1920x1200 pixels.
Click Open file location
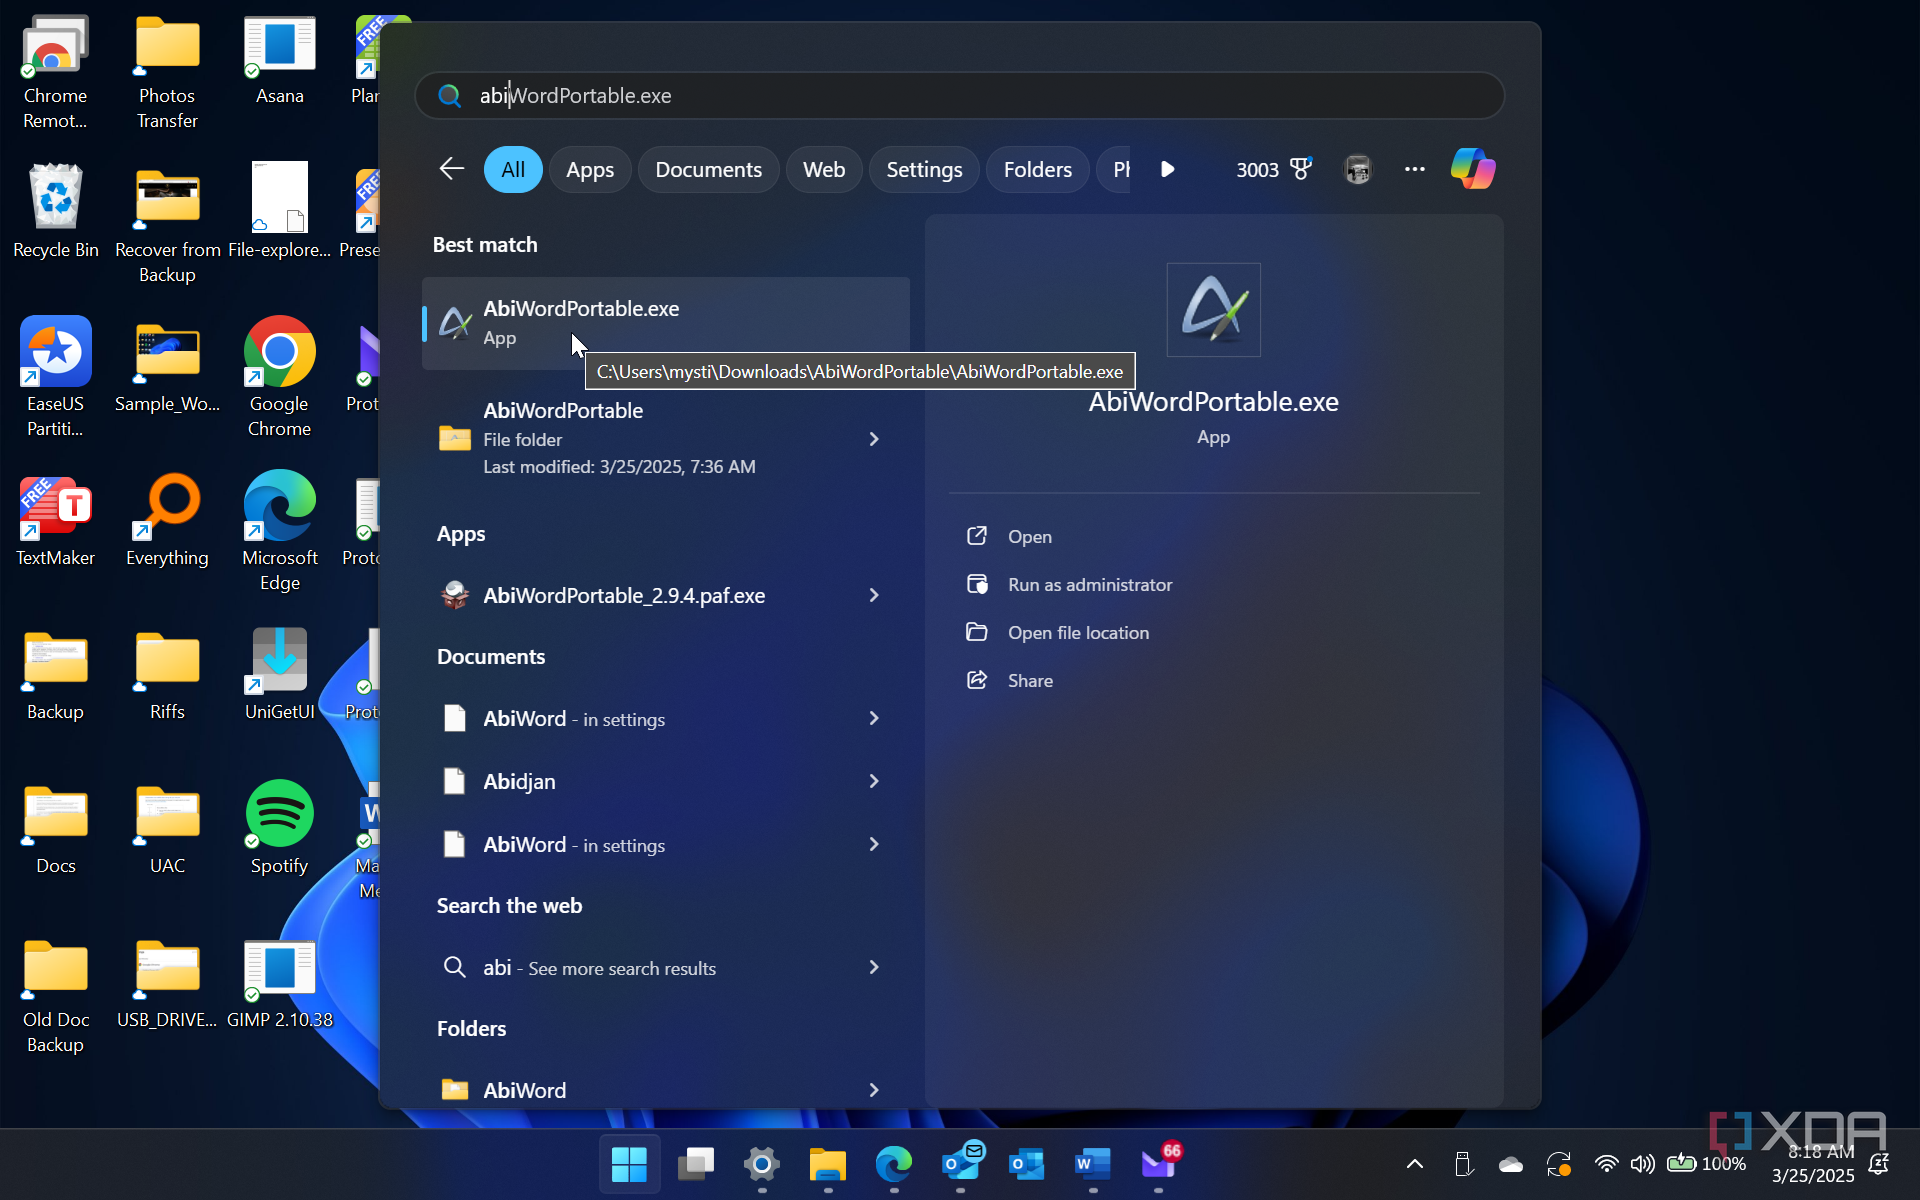pyautogui.click(x=1058, y=632)
